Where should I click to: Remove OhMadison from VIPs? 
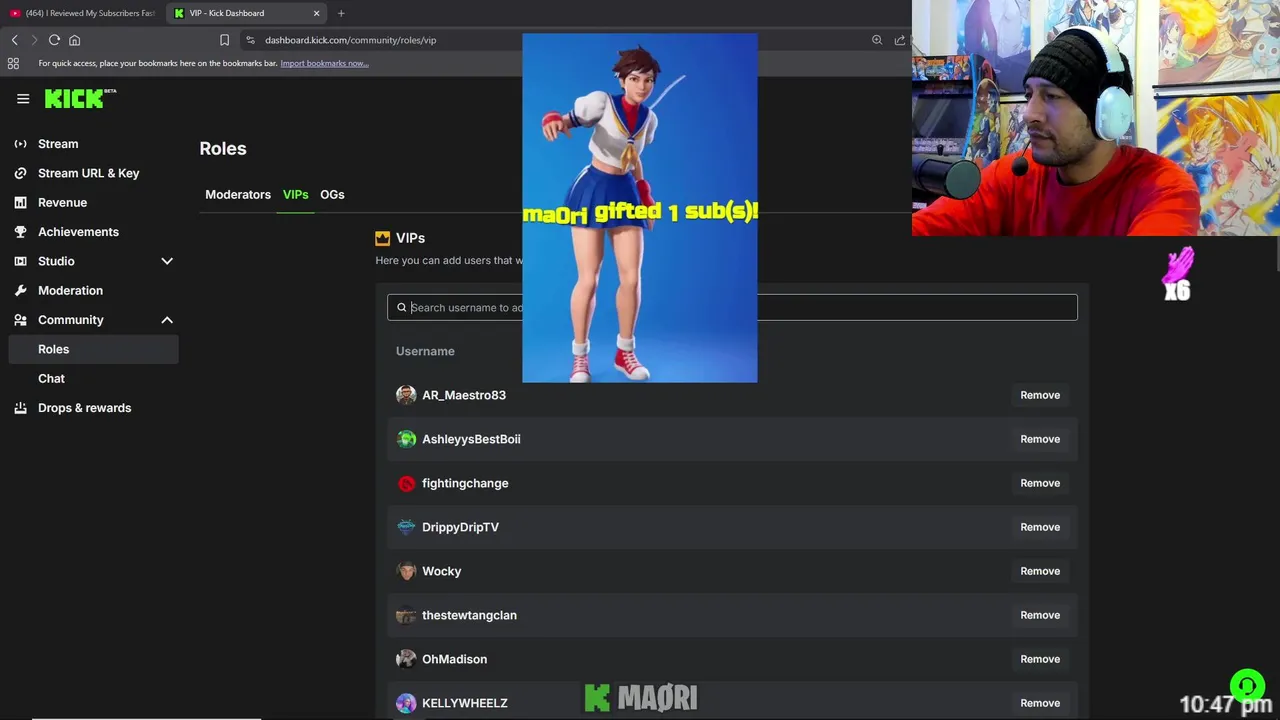1040,659
